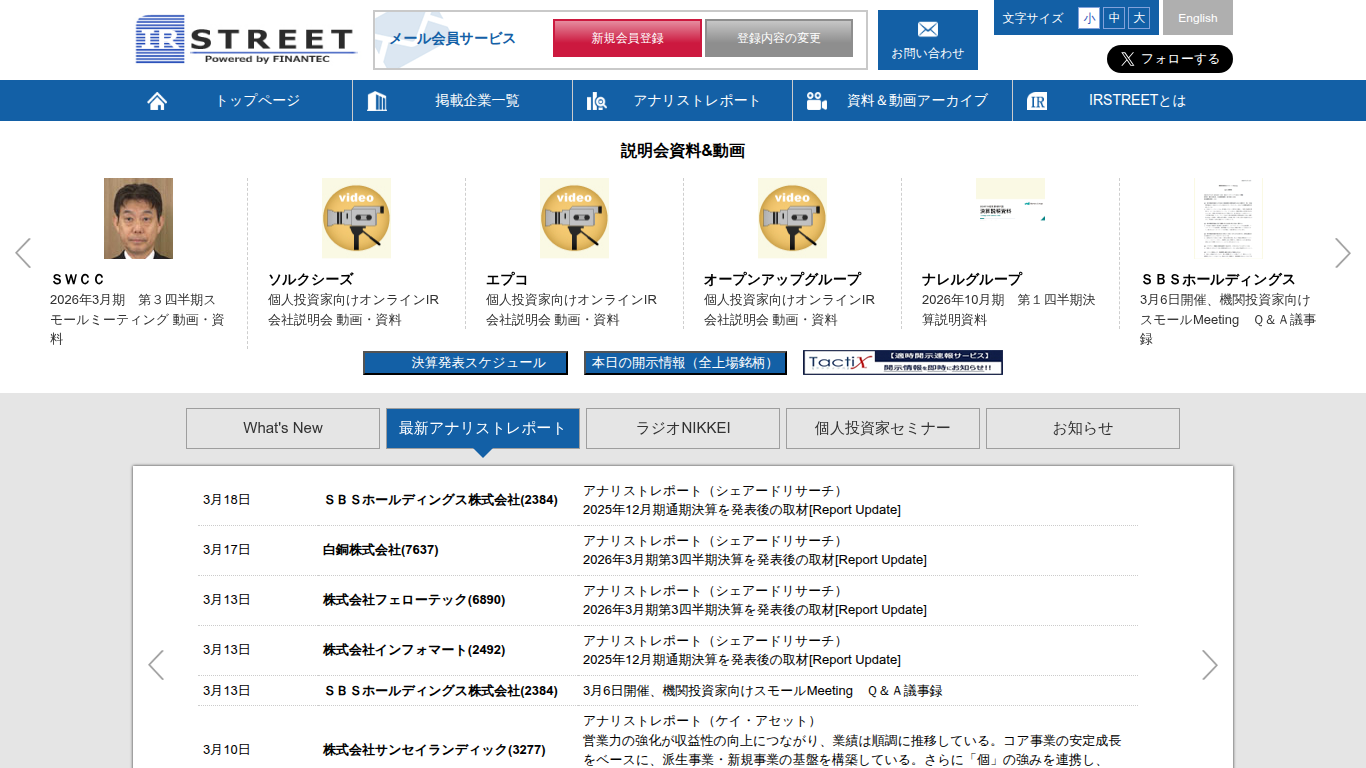Open the エプコ company title link

[507, 279]
